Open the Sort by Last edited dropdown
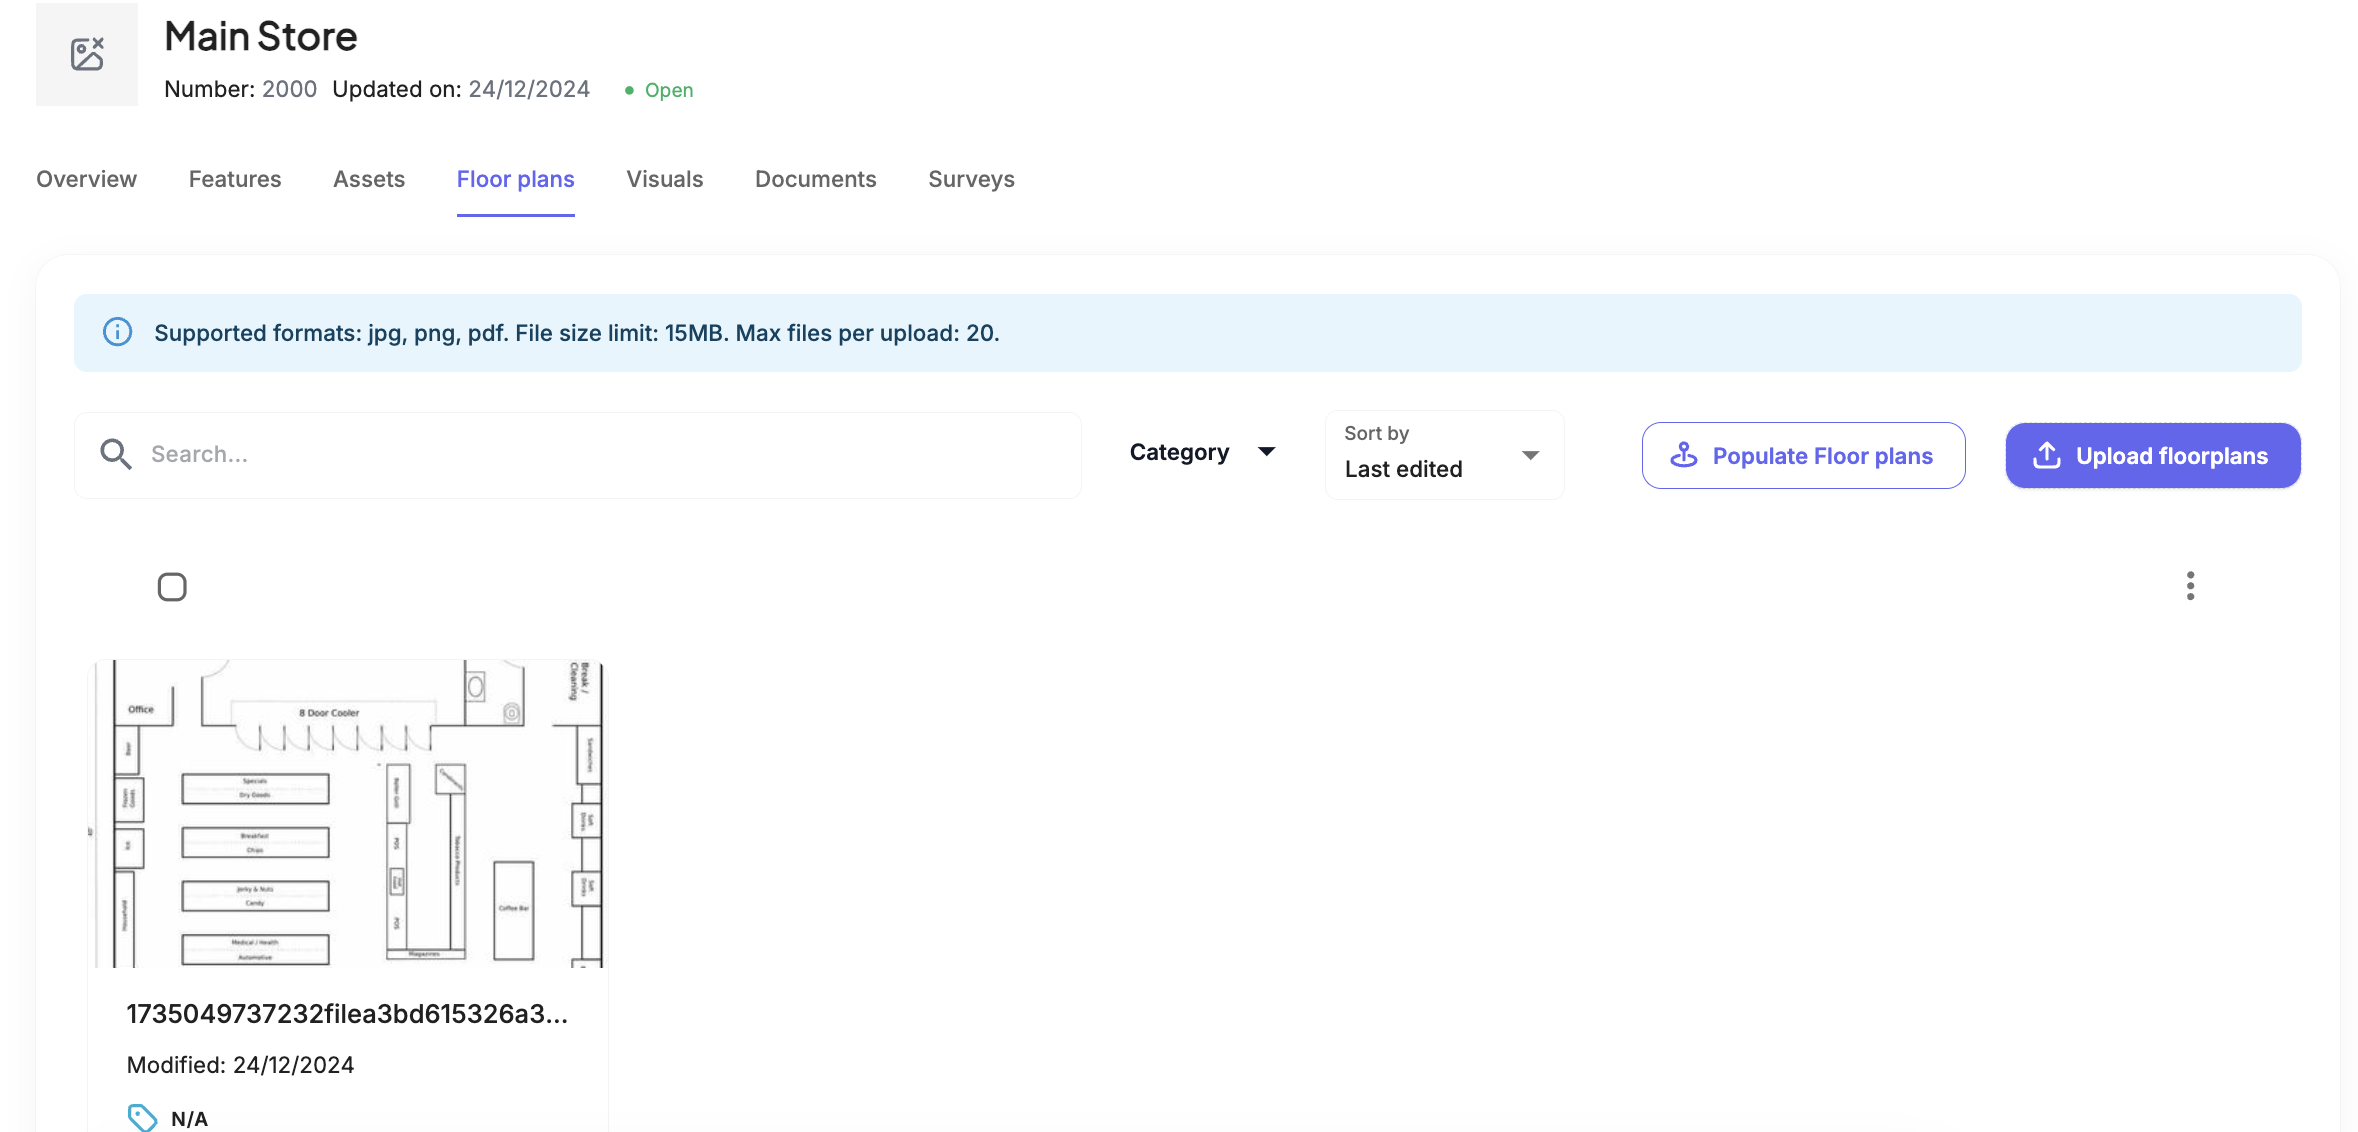The height and width of the screenshot is (1132, 2358). [1443, 456]
